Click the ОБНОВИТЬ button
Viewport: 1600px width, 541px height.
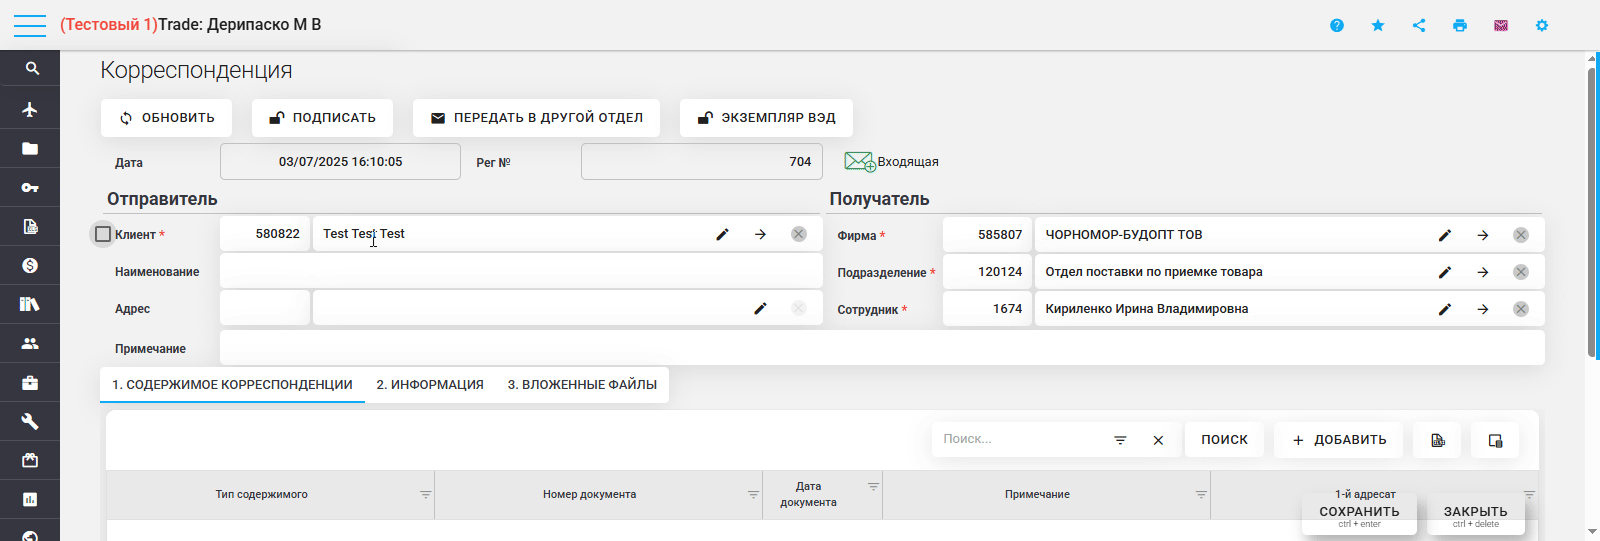pyautogui.click(x=166, y=118)
